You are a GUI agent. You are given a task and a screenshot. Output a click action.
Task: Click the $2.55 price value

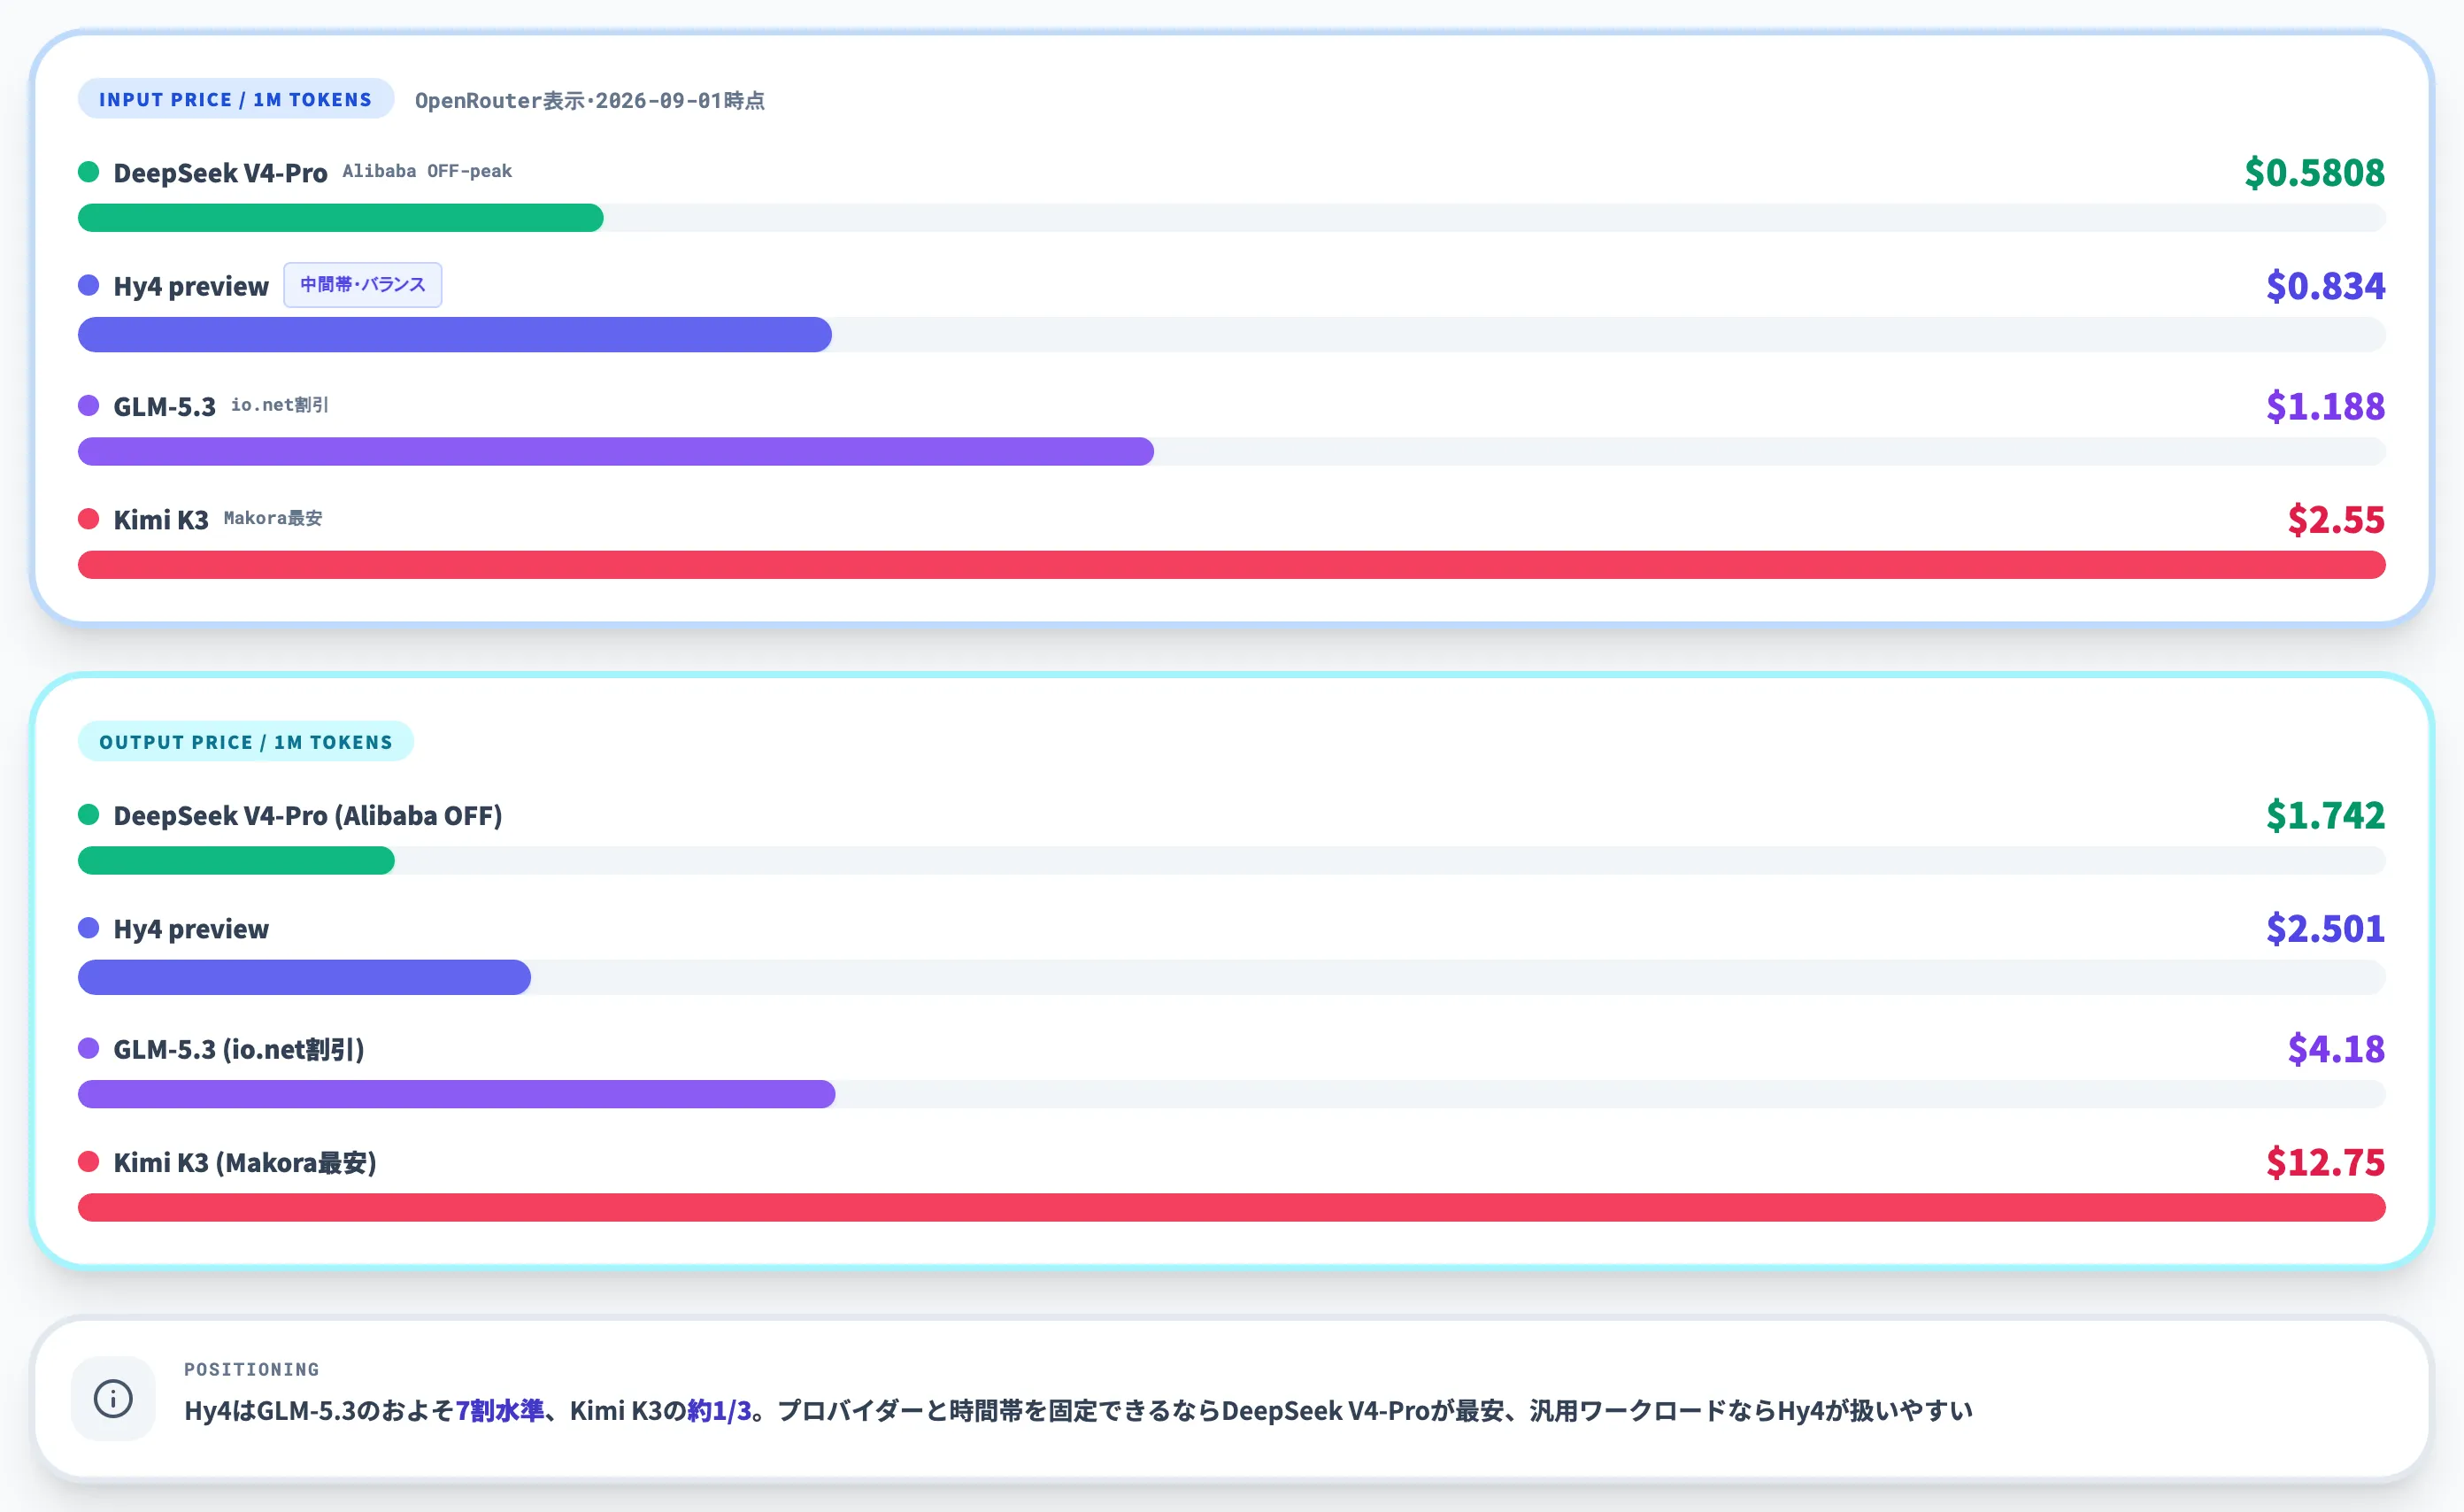[2336, 520]
